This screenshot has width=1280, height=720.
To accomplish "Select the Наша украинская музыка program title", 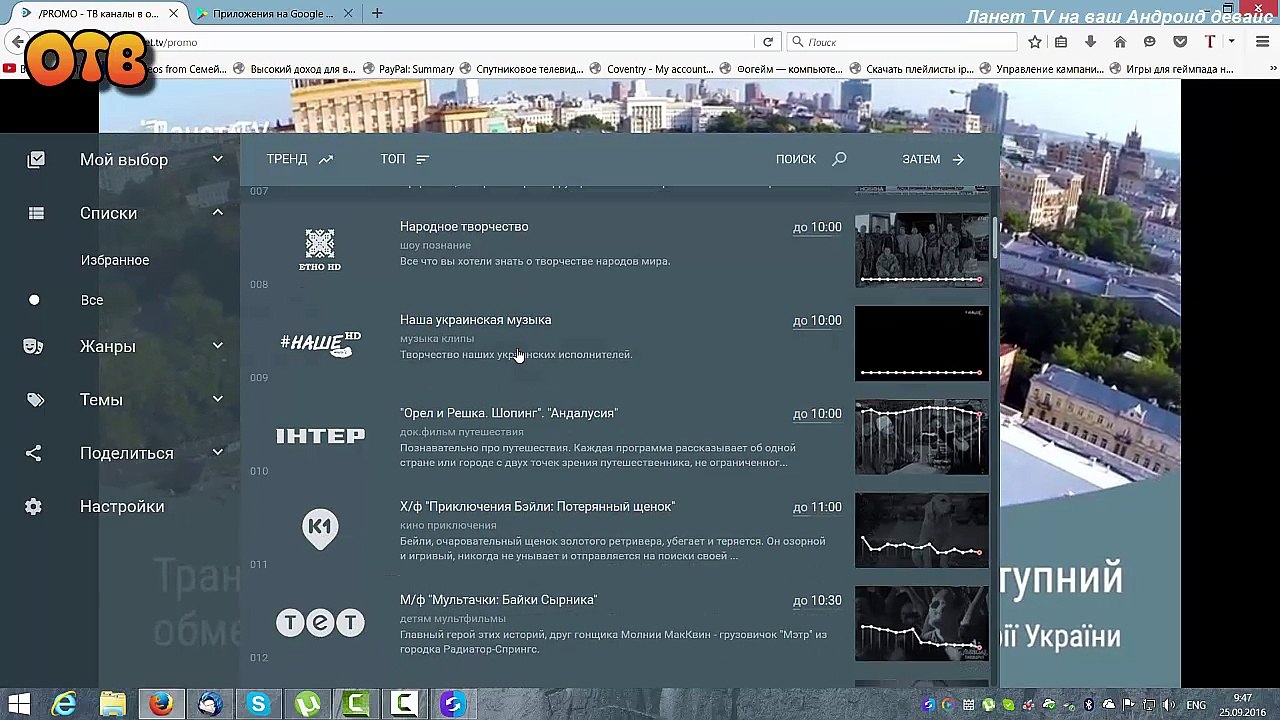I will (x=476, y=320).
